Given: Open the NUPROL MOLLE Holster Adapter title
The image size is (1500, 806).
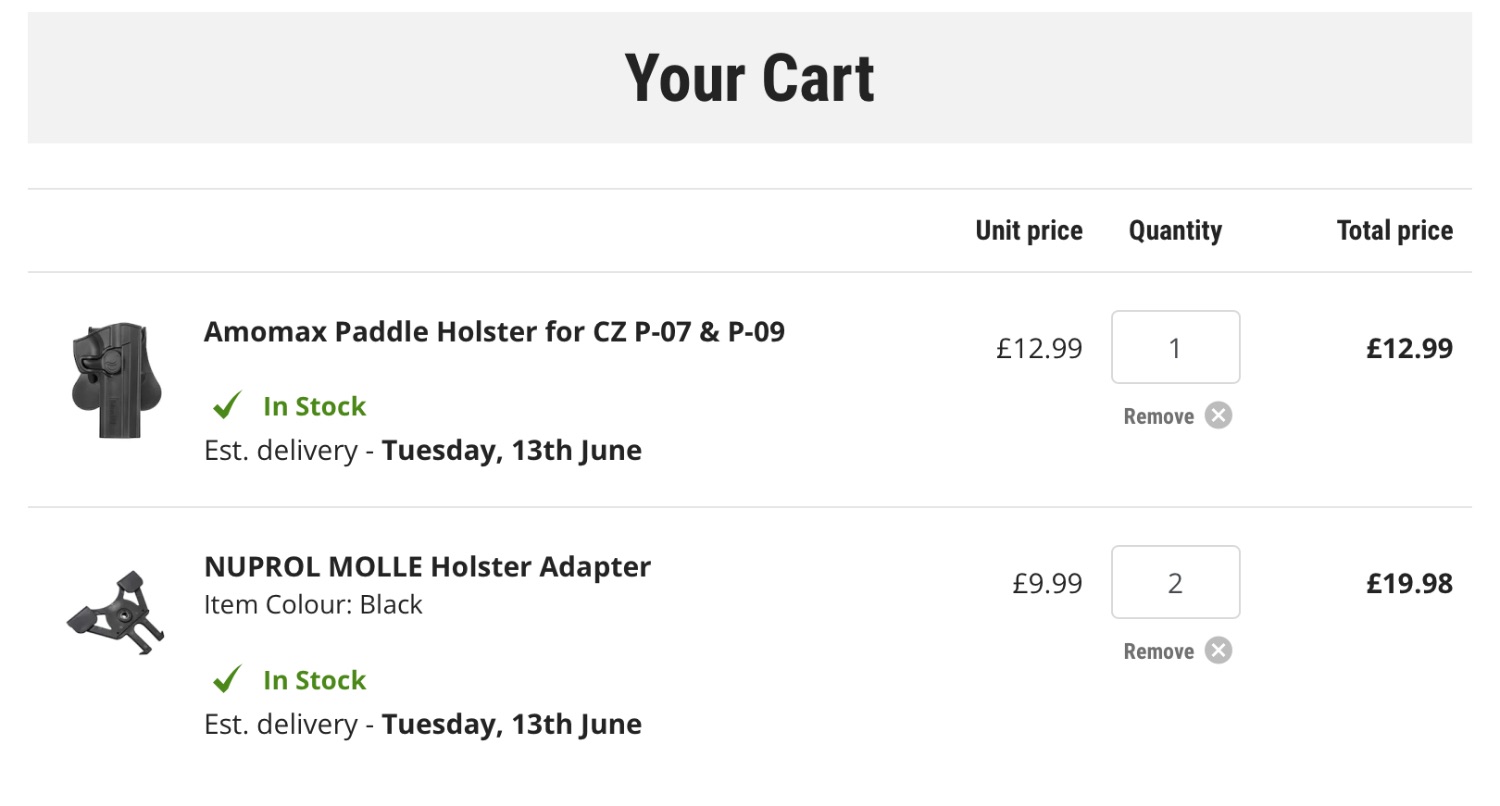Looking at the screenshot, I should [x=427, y=566].
